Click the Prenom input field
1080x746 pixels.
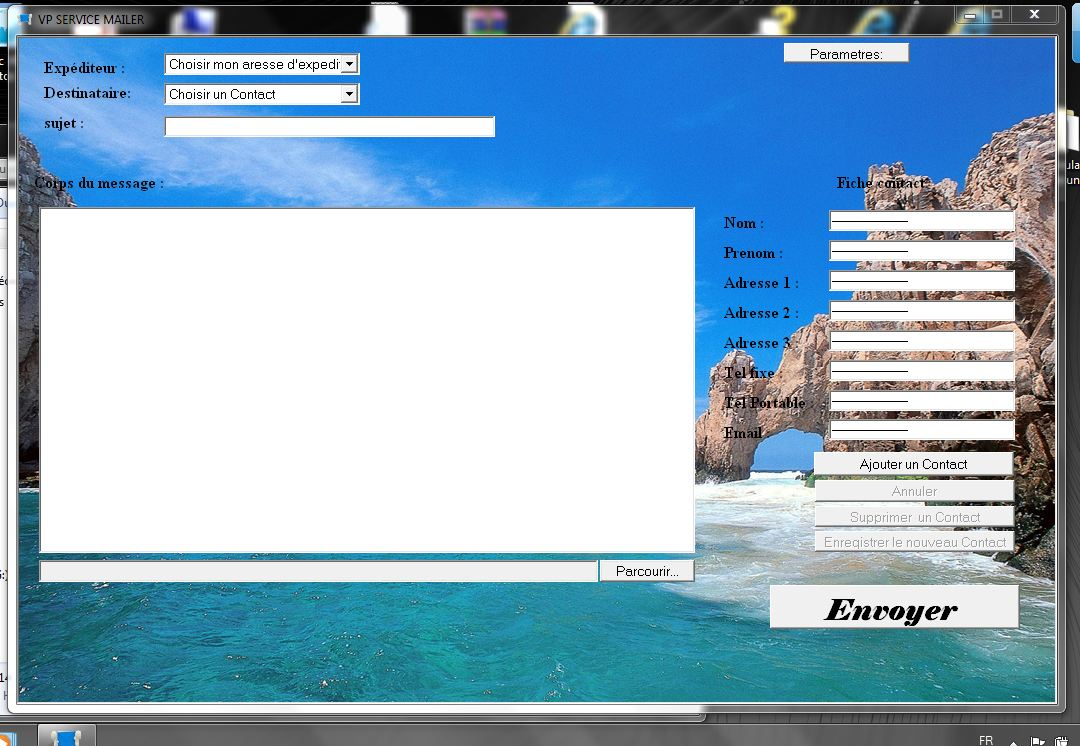click(921, 251)
